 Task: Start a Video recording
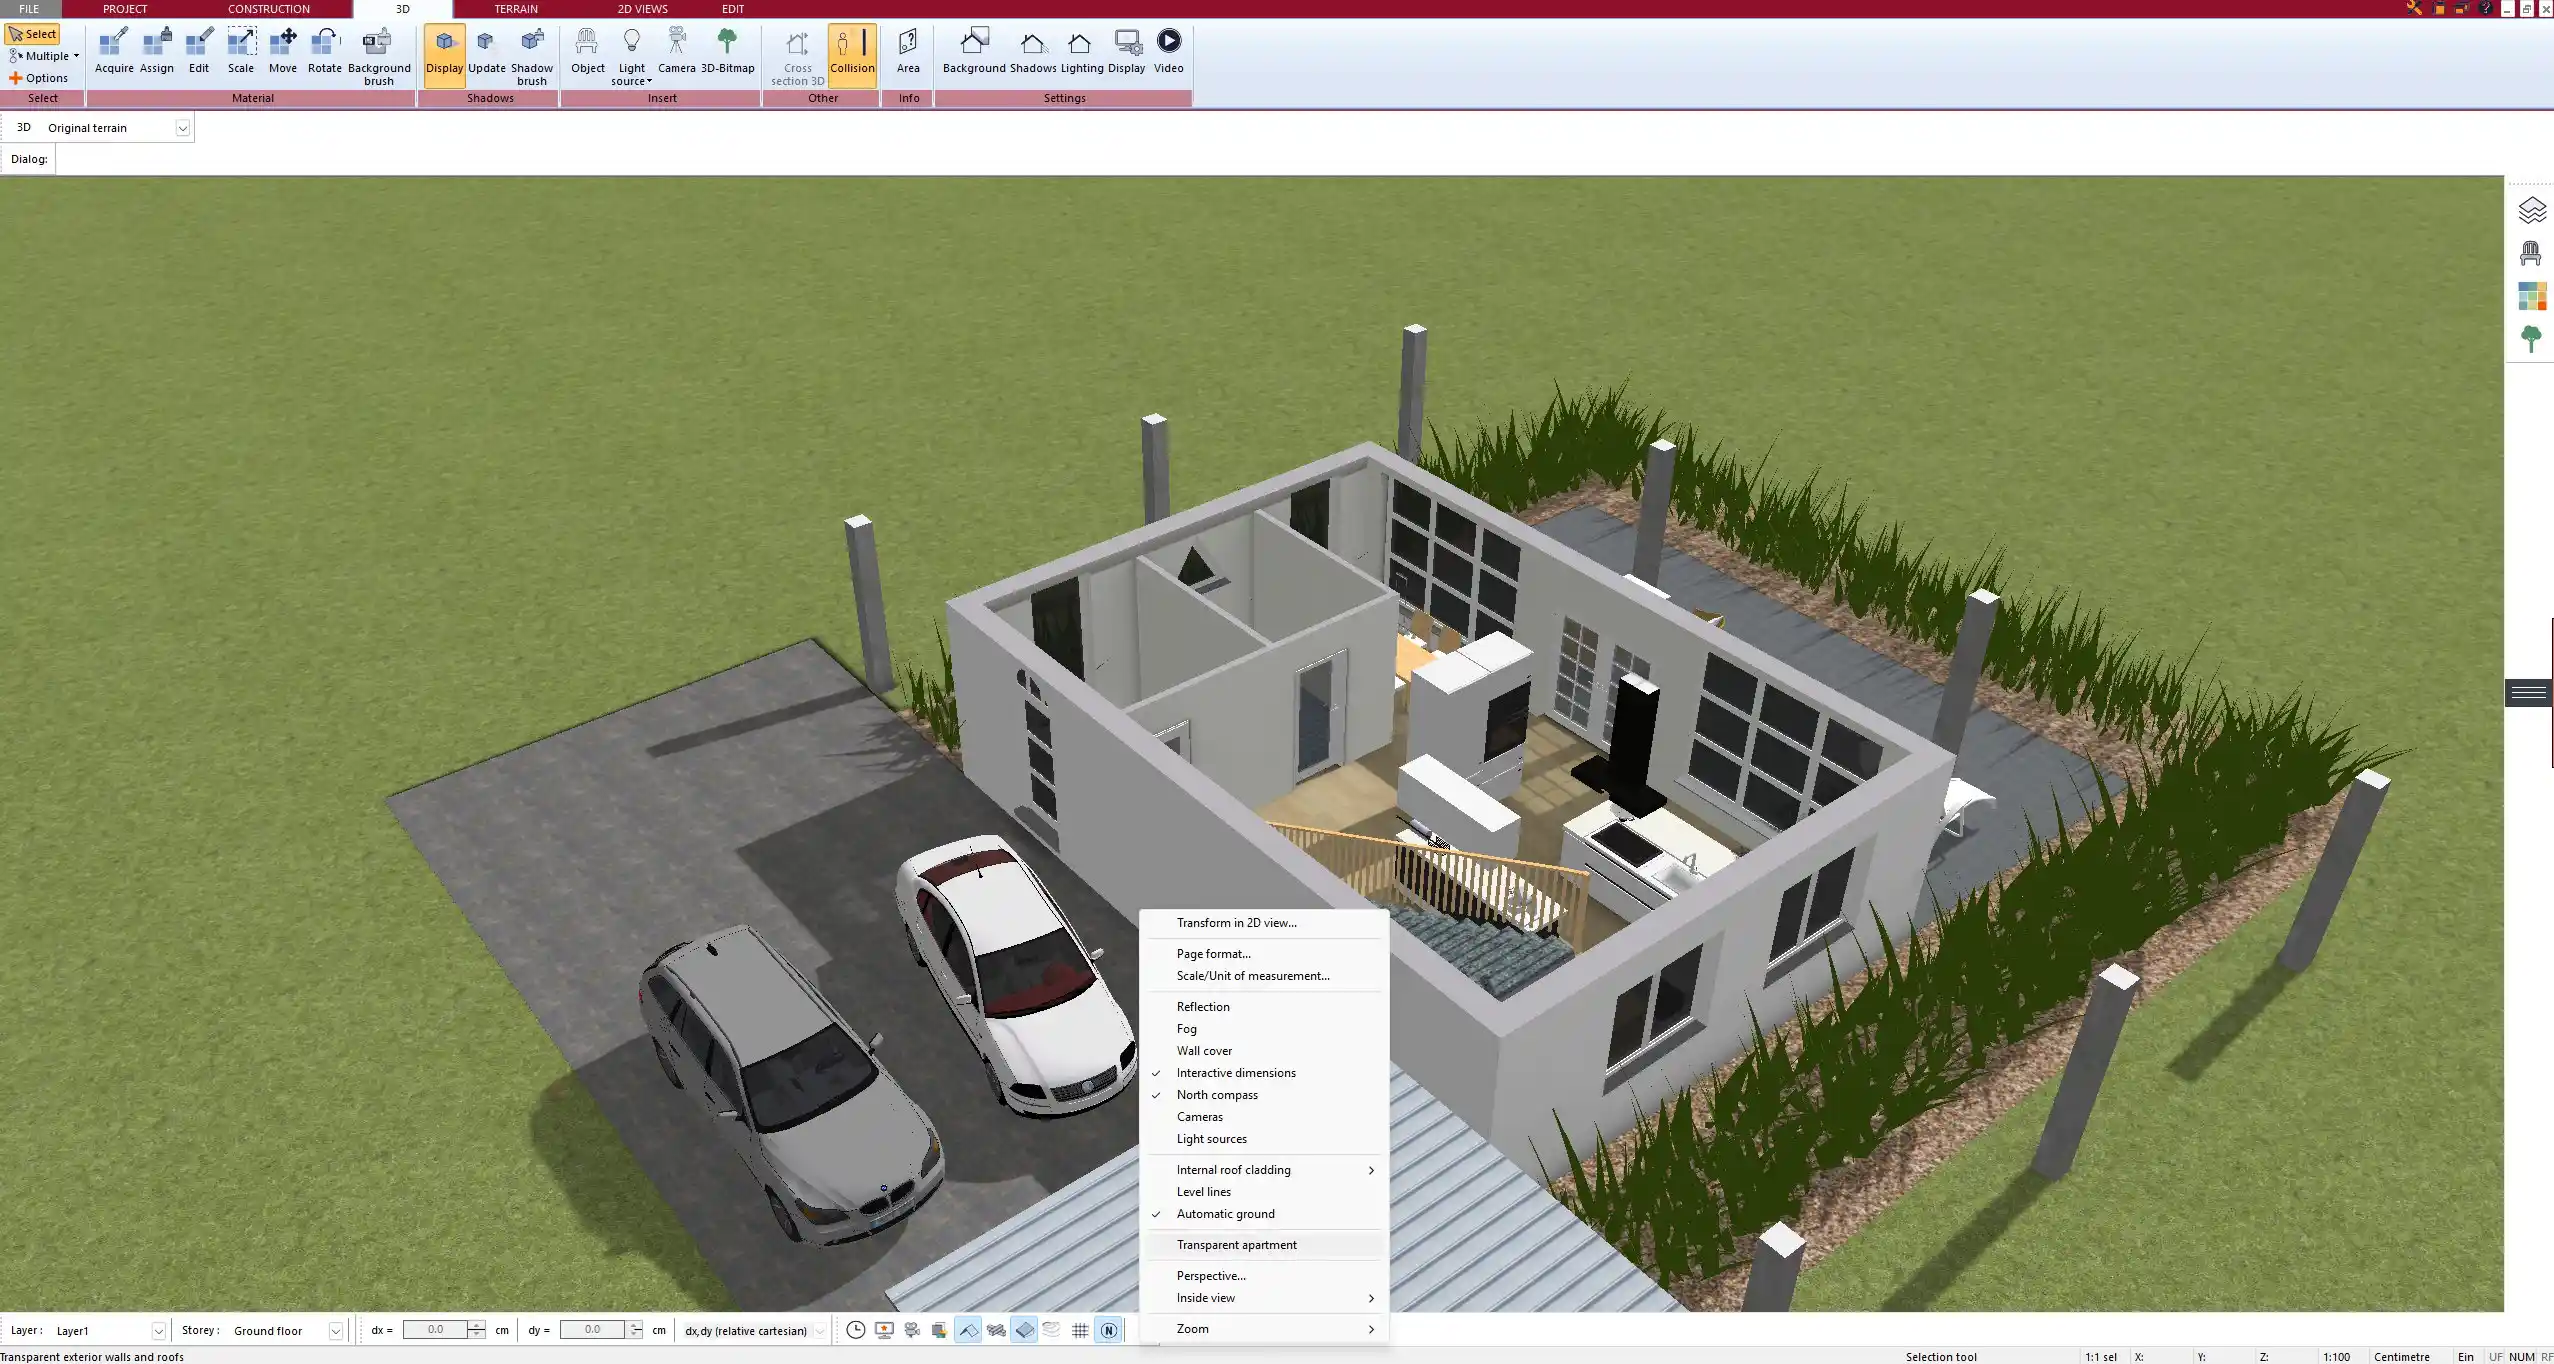pyautogui.click(x=1167, y=50)
